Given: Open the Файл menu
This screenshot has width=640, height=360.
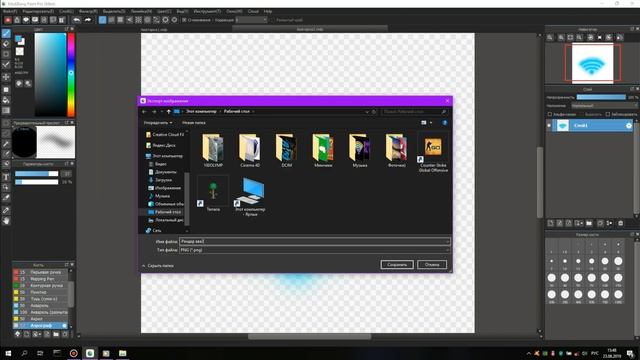Looking at the screenshot, I should [10, 11].
